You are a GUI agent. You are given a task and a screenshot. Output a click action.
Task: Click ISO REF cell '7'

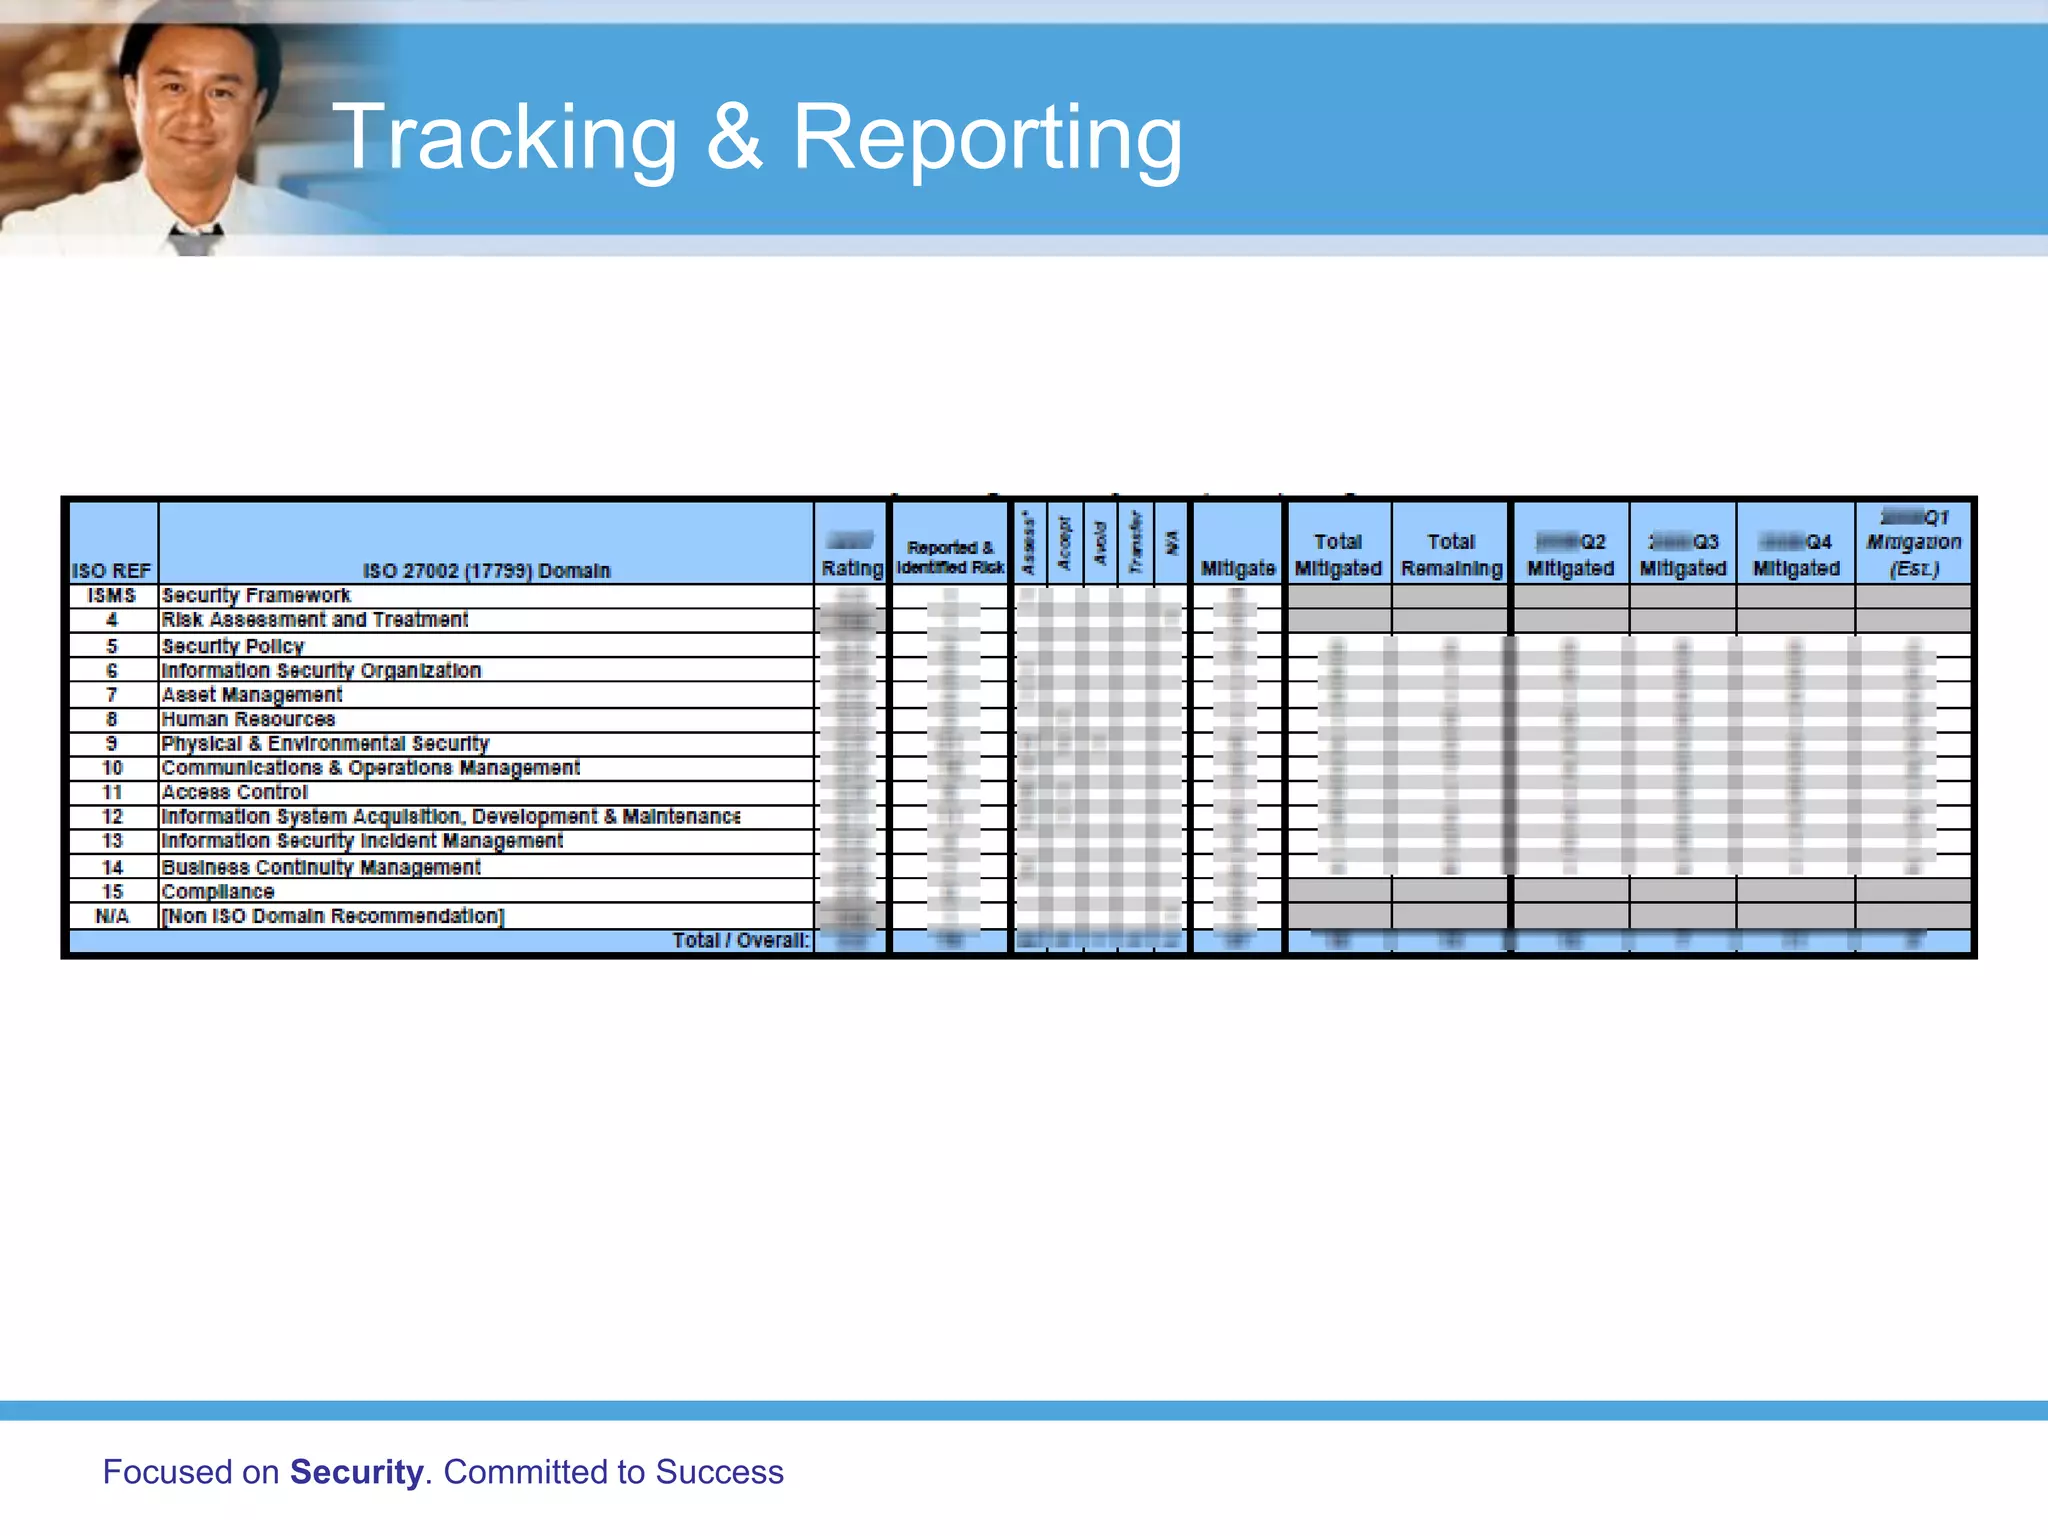coord(112,694)
